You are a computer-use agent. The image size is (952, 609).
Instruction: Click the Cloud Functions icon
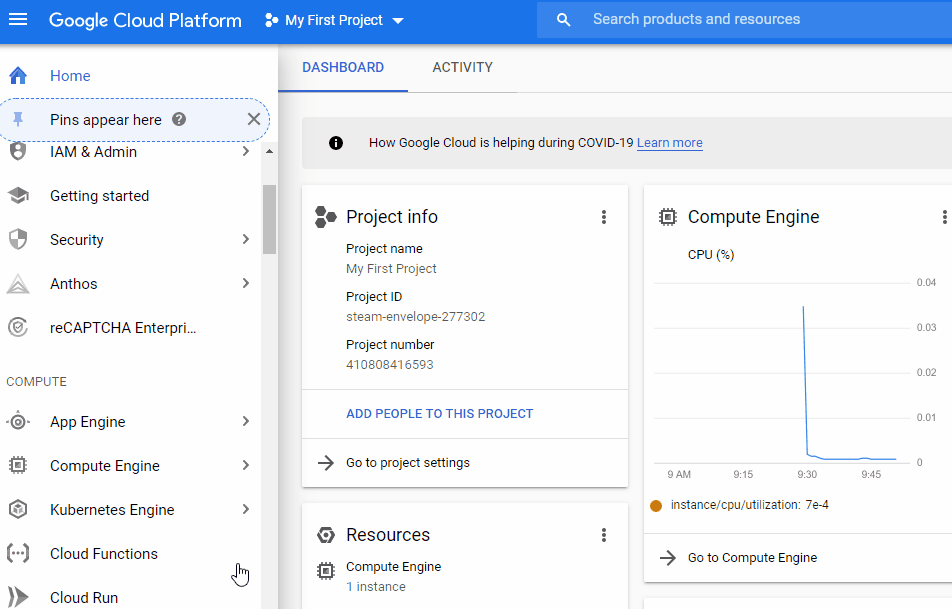pos(18,553)
